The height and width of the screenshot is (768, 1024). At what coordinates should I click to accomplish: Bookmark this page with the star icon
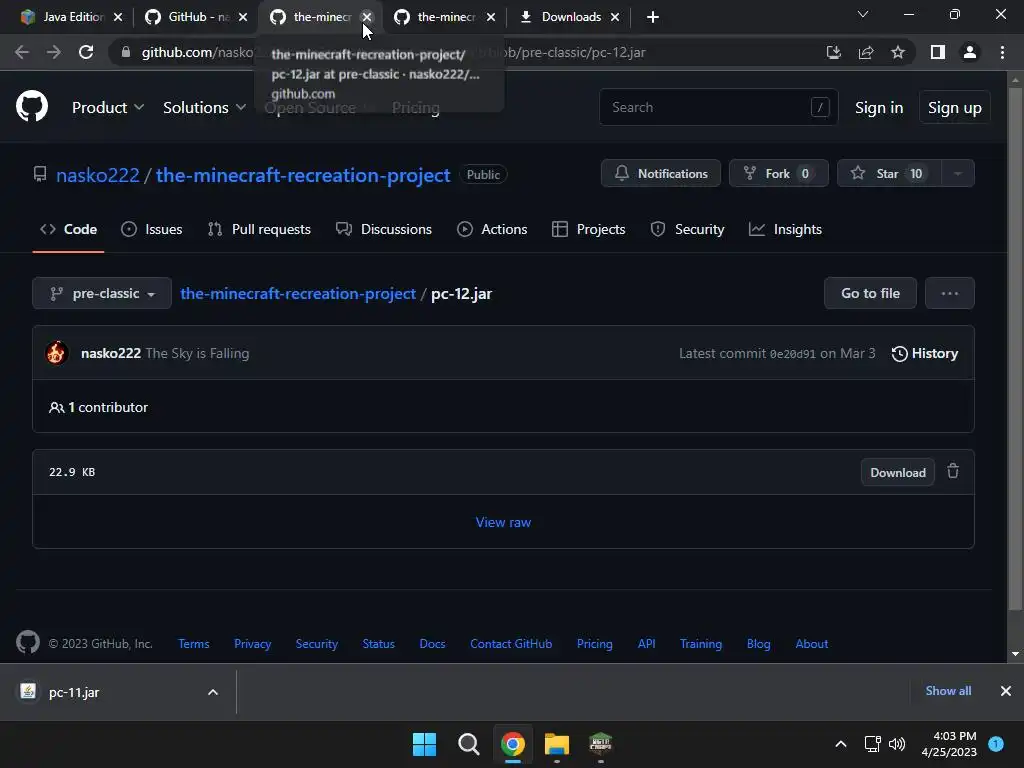point(898,52)
